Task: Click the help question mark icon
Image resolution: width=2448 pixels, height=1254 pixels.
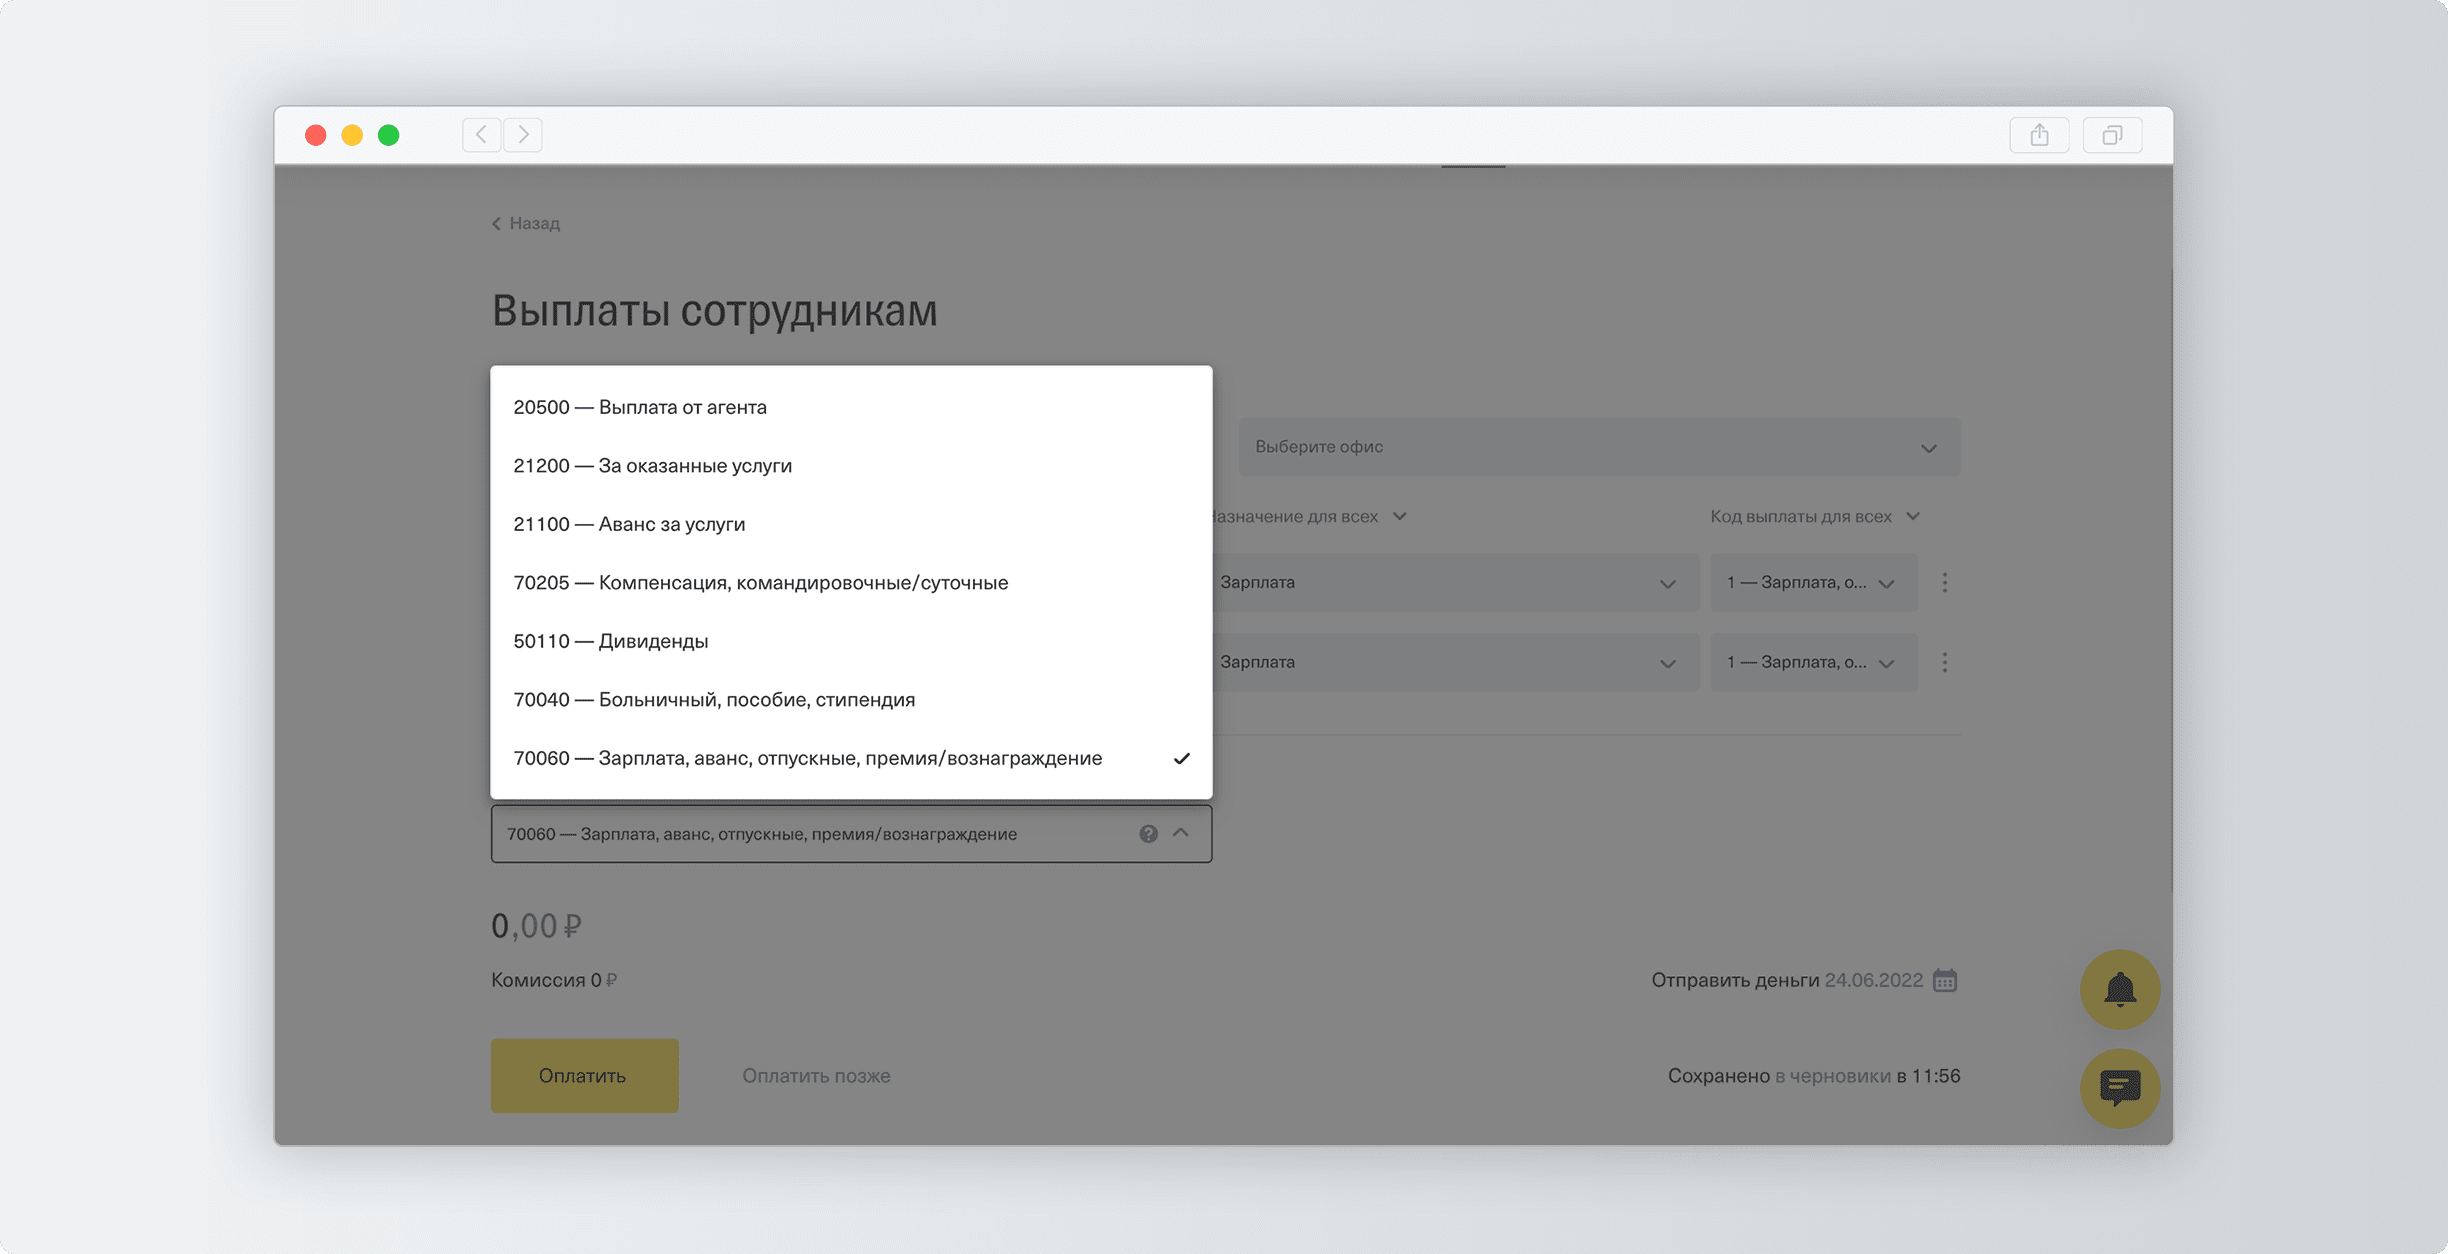Action: (1148, 833)
